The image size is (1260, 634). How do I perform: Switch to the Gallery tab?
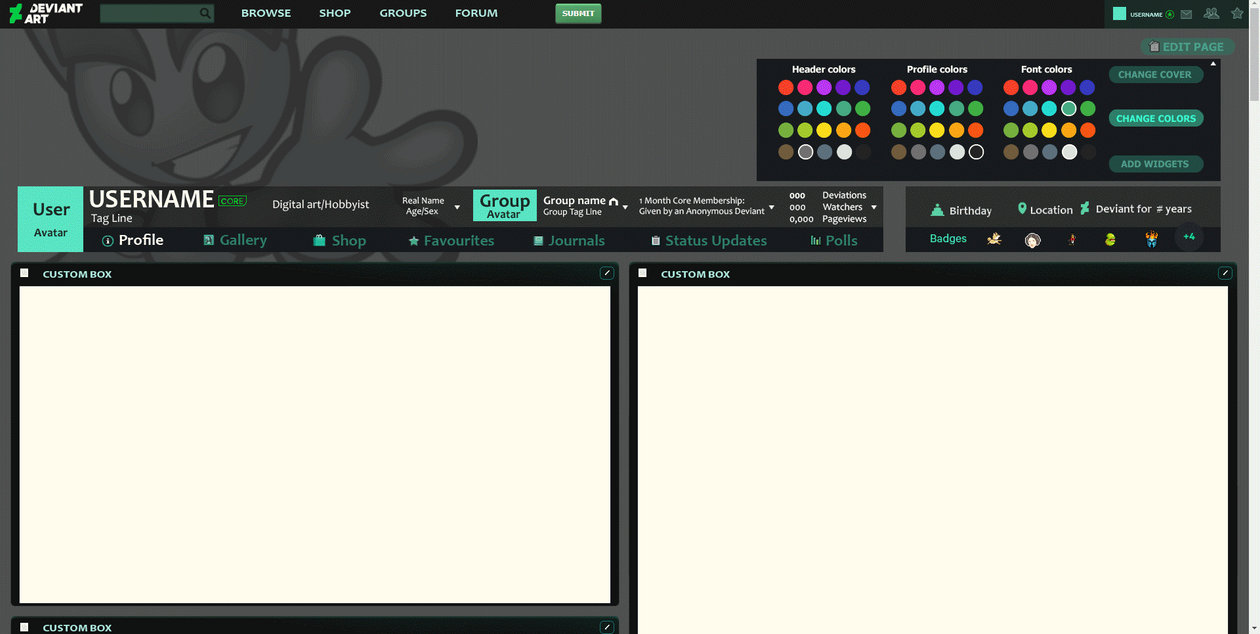click(235, 240)
